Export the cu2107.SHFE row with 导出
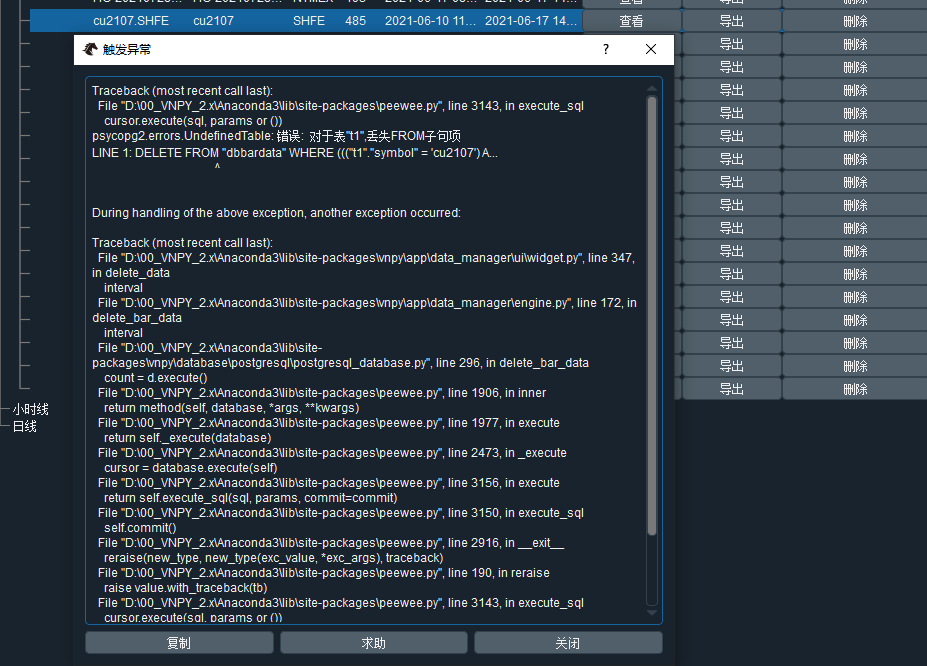 (730, 20)
